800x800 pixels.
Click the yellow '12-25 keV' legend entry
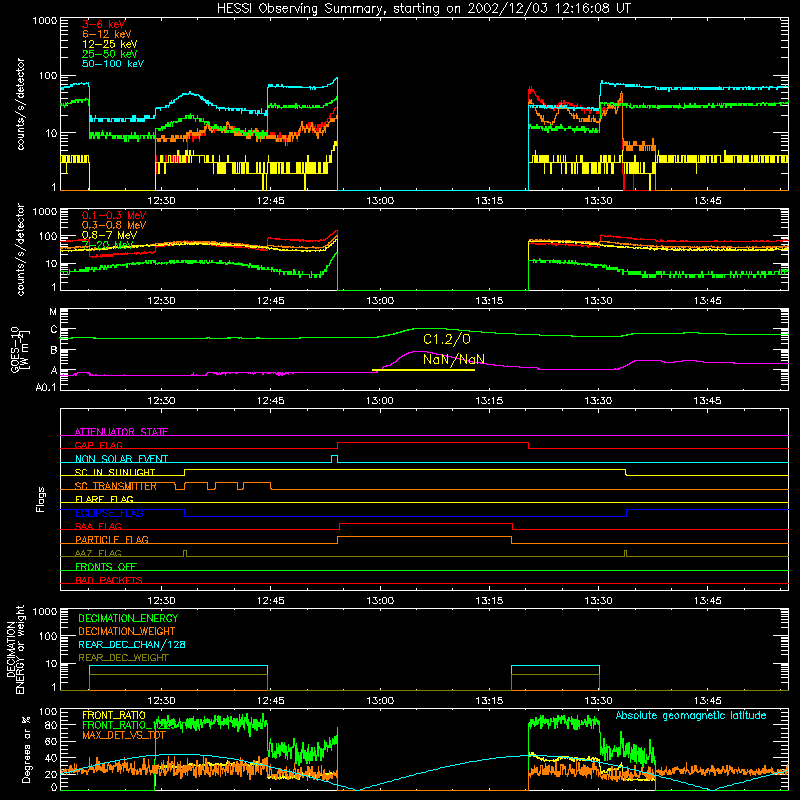click(x=110, y=44)
